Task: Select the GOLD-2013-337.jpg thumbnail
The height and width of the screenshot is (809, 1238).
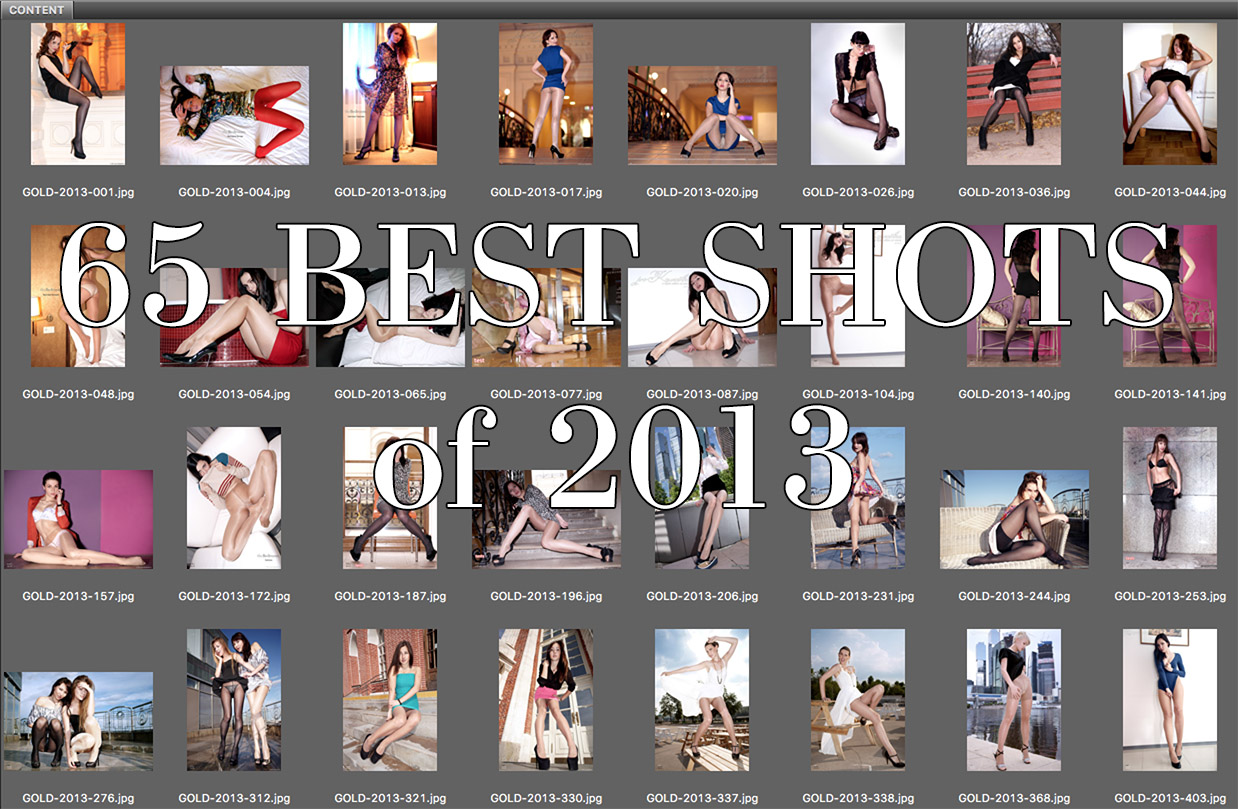Action: (702, 700)
